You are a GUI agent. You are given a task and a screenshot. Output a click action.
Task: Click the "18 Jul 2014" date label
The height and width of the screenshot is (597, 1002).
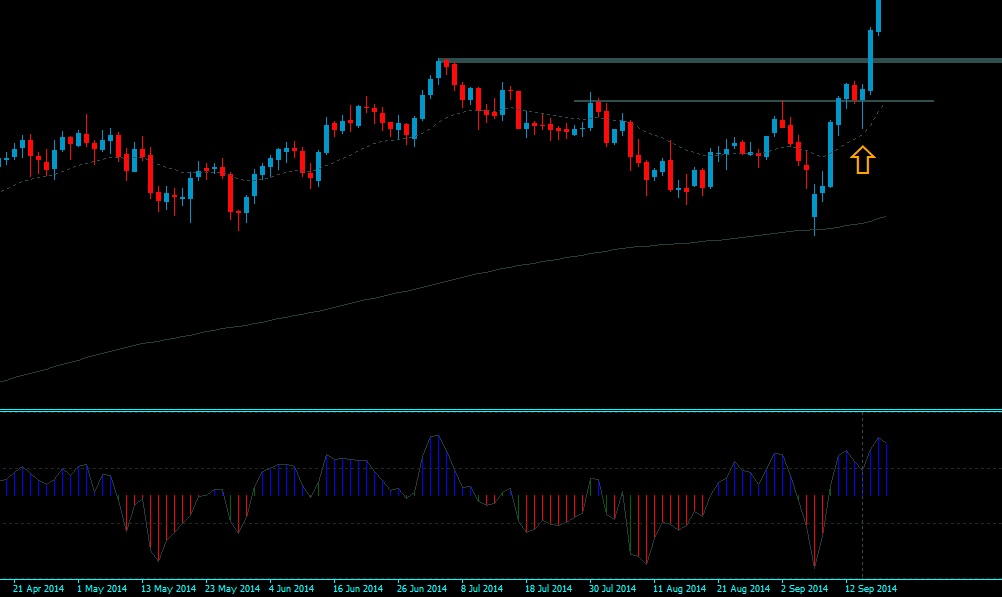[x=548, y=588]
